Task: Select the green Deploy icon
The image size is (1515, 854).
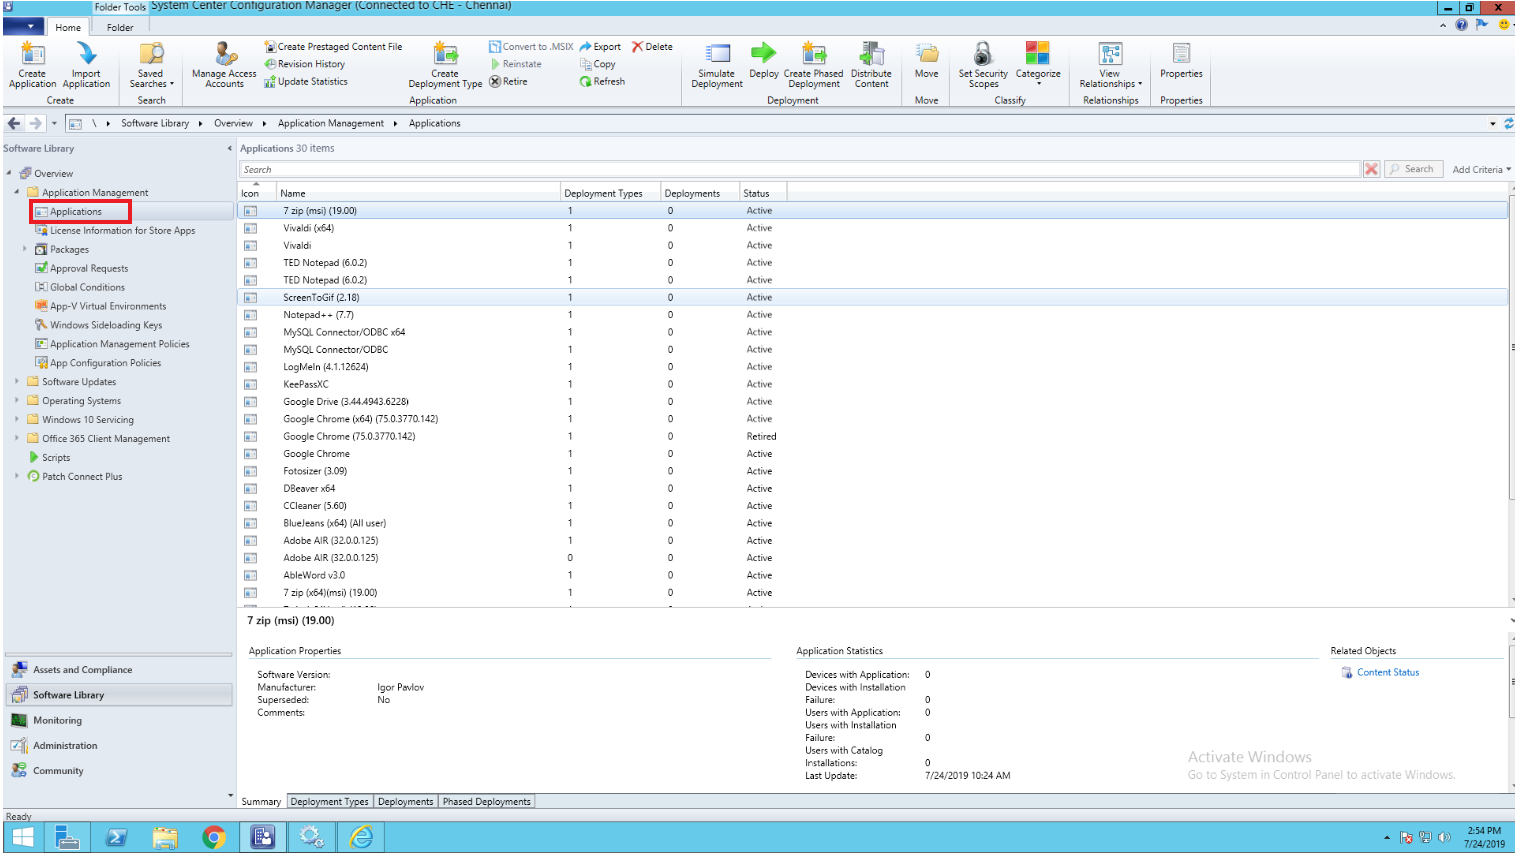Action: click(763, 63)
